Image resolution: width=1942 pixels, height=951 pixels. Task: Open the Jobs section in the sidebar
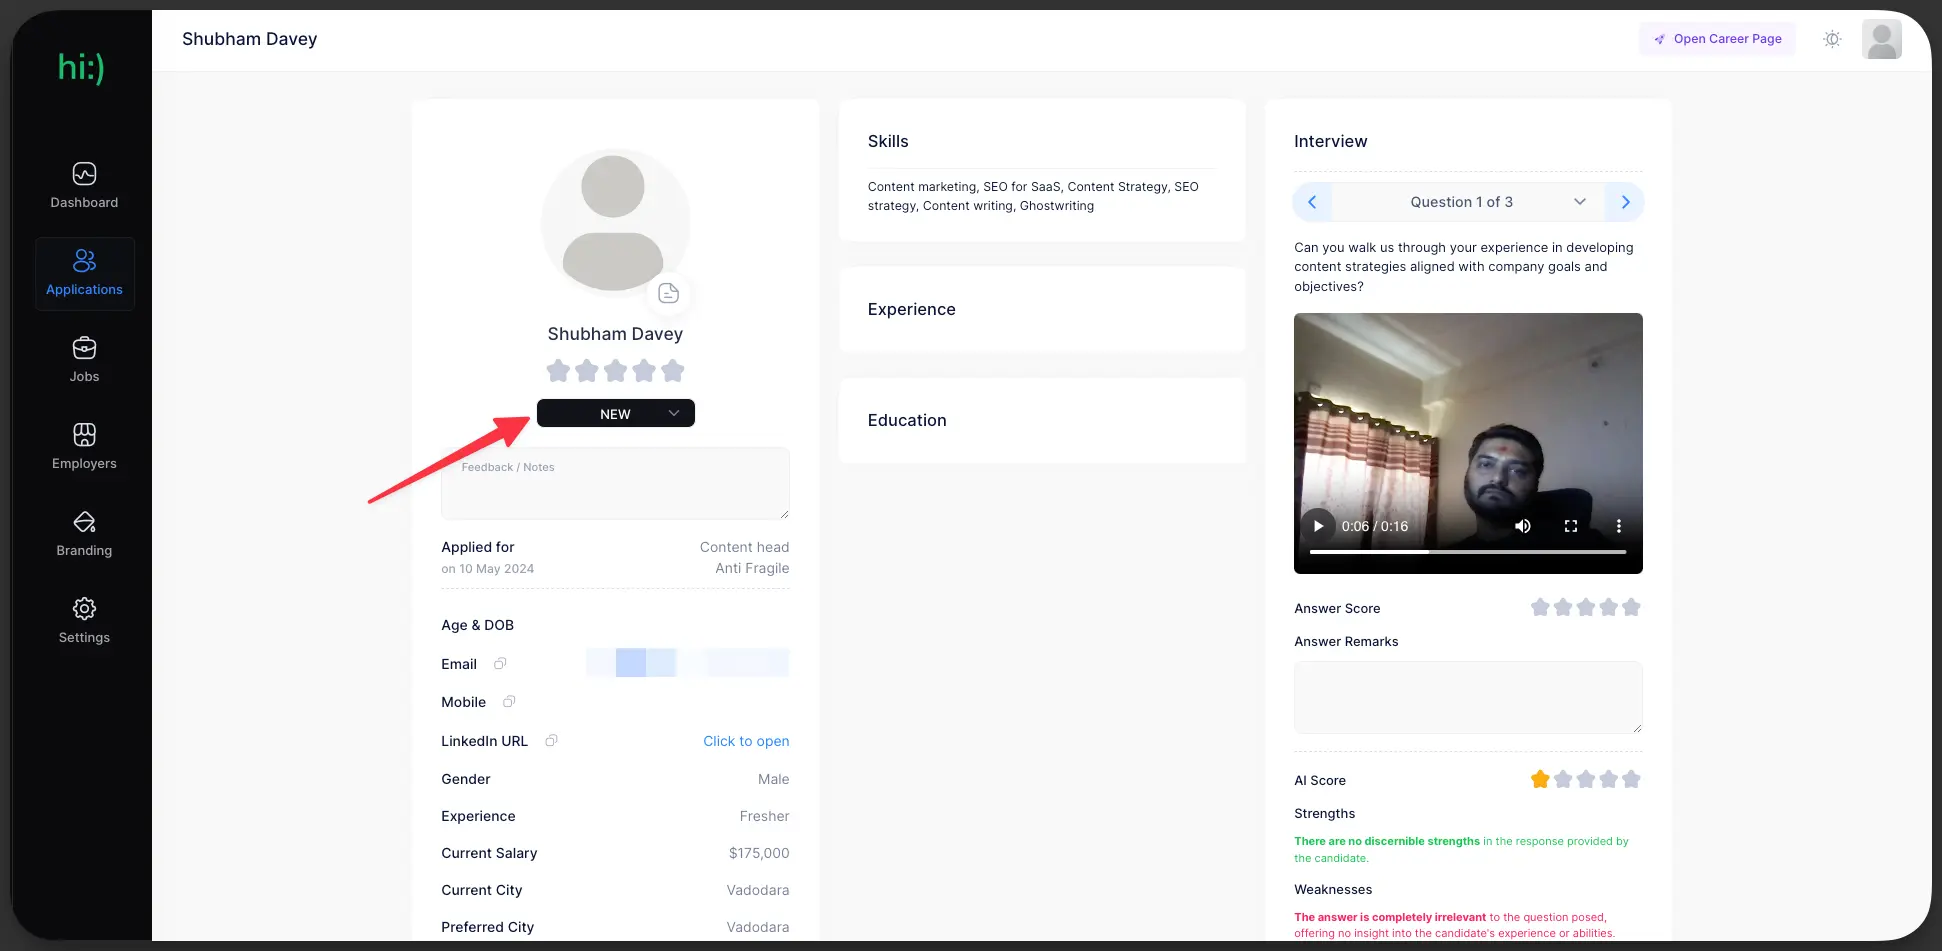pyautogui.click(x=85, y=360)
